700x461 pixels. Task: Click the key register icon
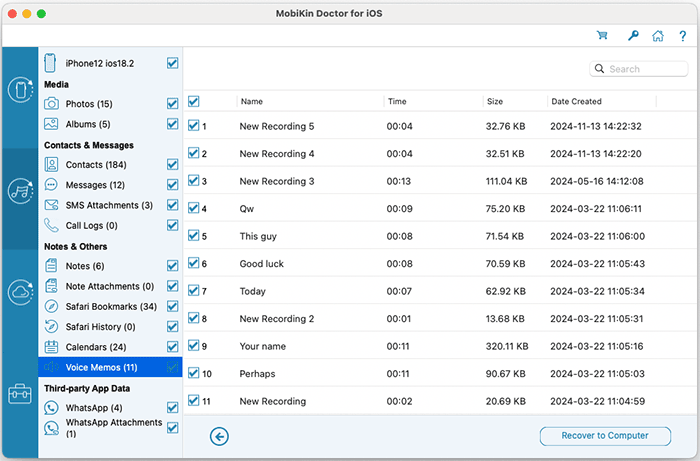click(633, 35)
